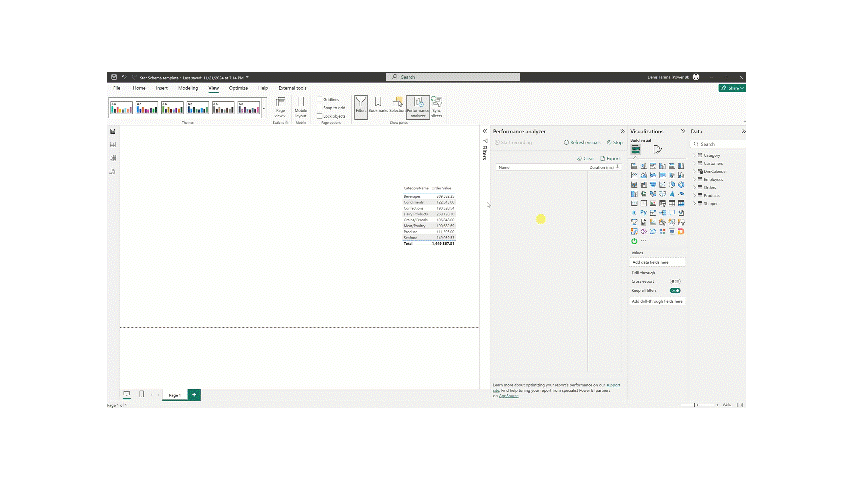Check the Lock objects checkbox

tap(322, 116)
